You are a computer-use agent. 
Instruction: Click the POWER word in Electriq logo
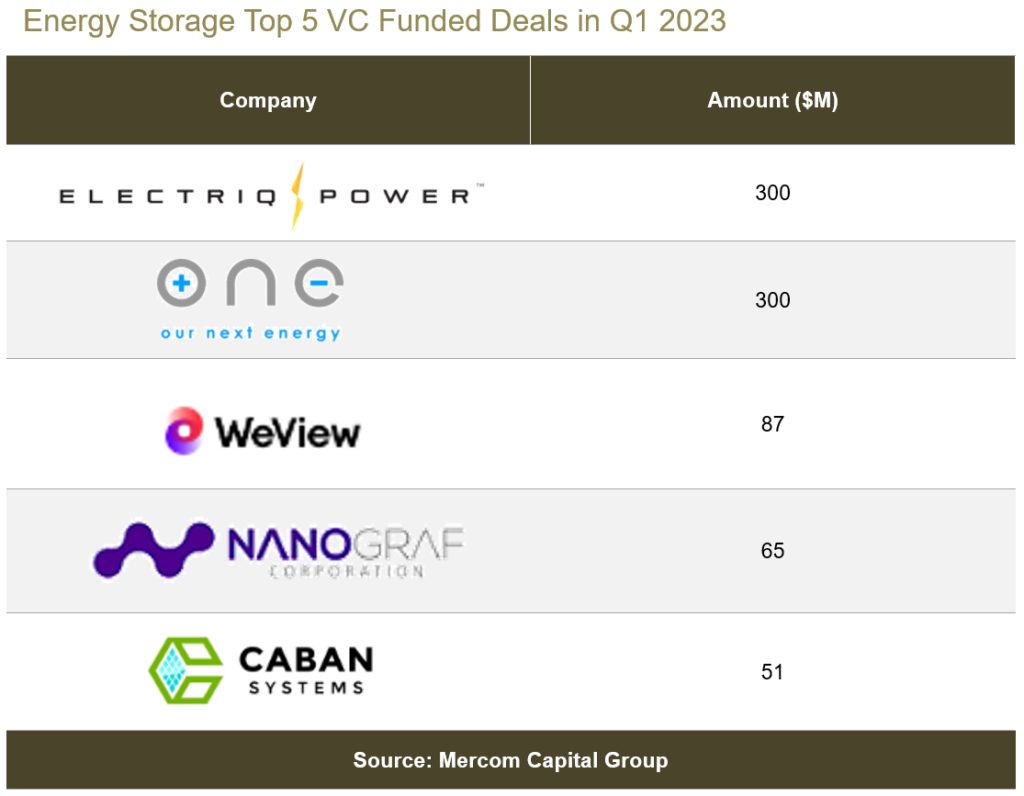(394, 196)
